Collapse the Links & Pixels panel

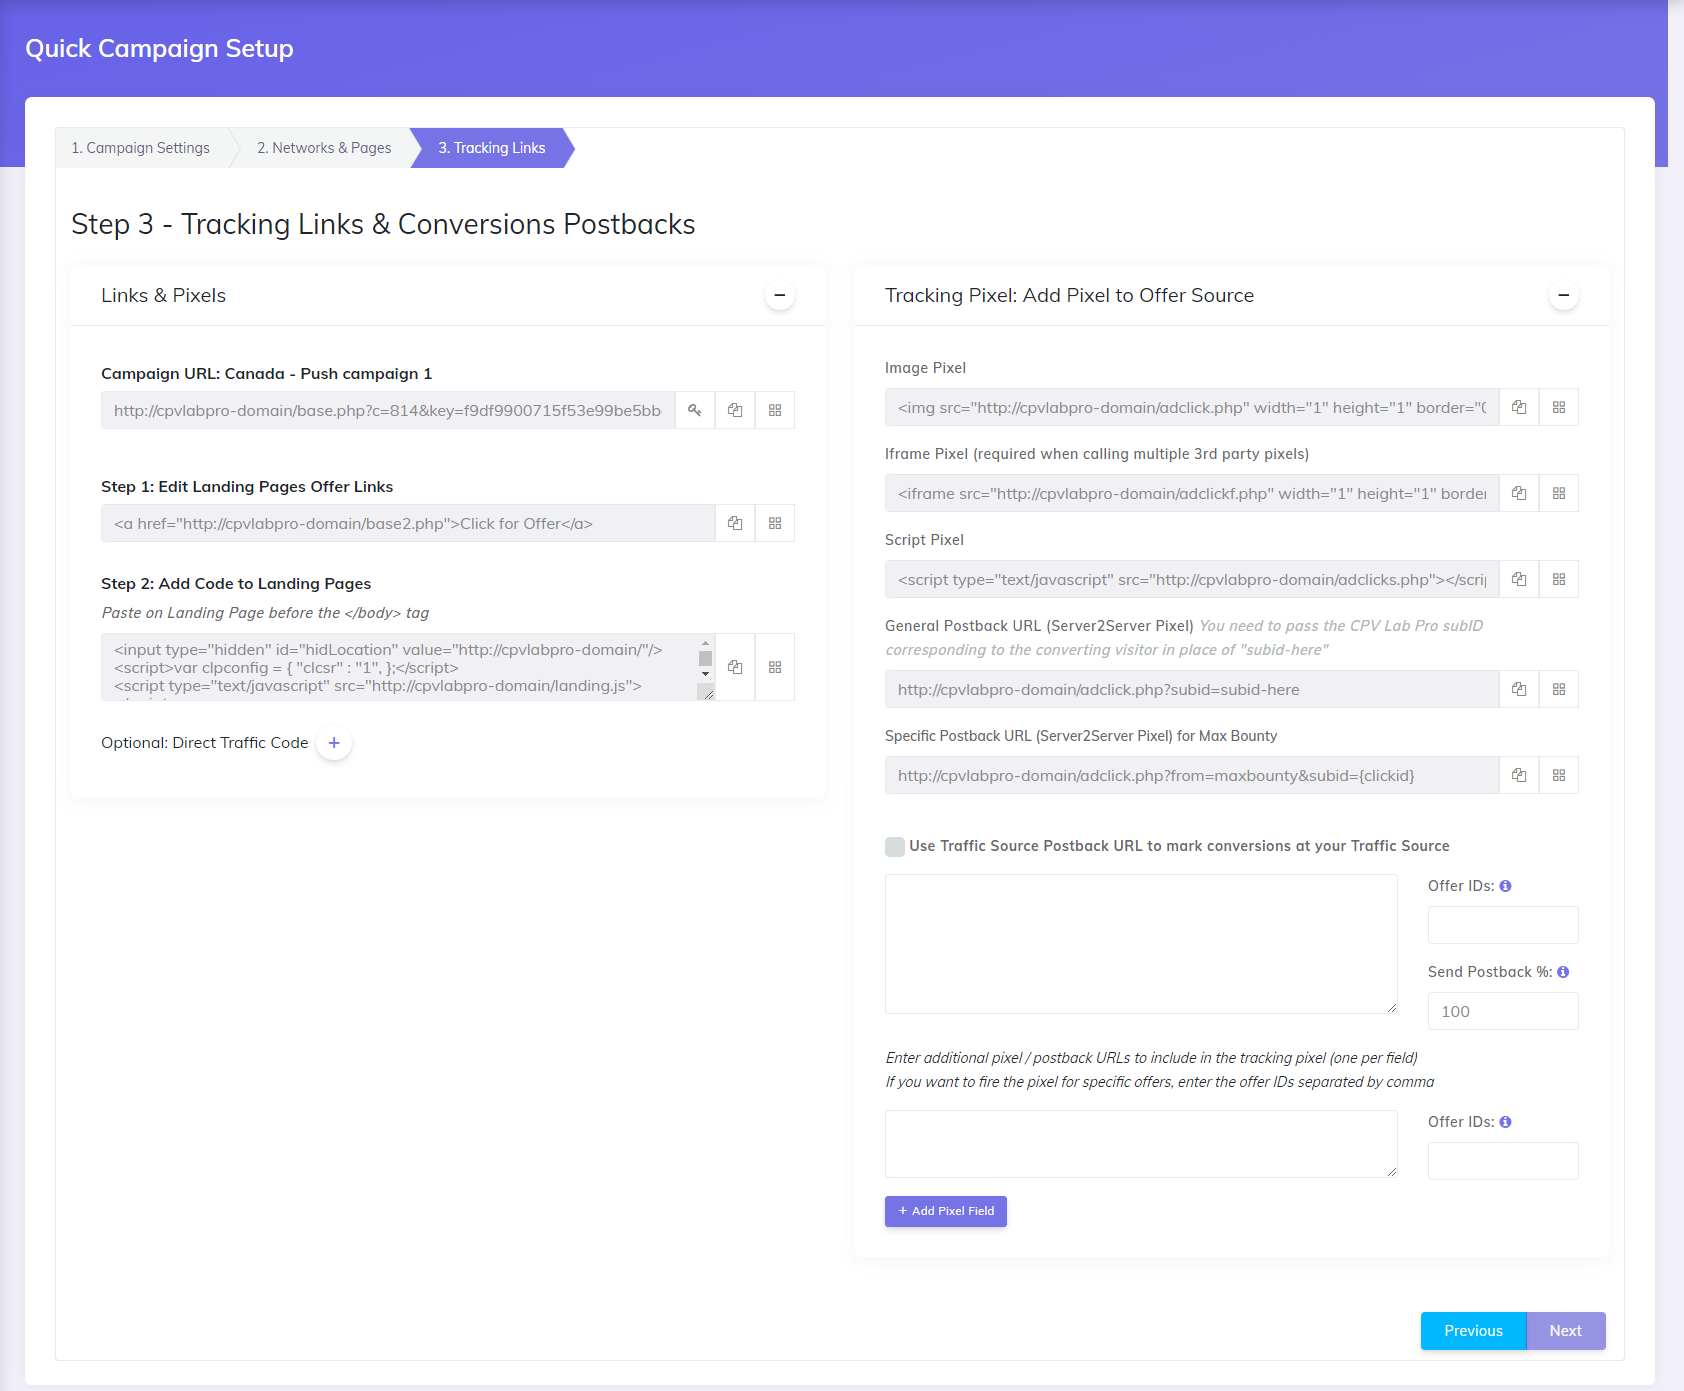779,296
